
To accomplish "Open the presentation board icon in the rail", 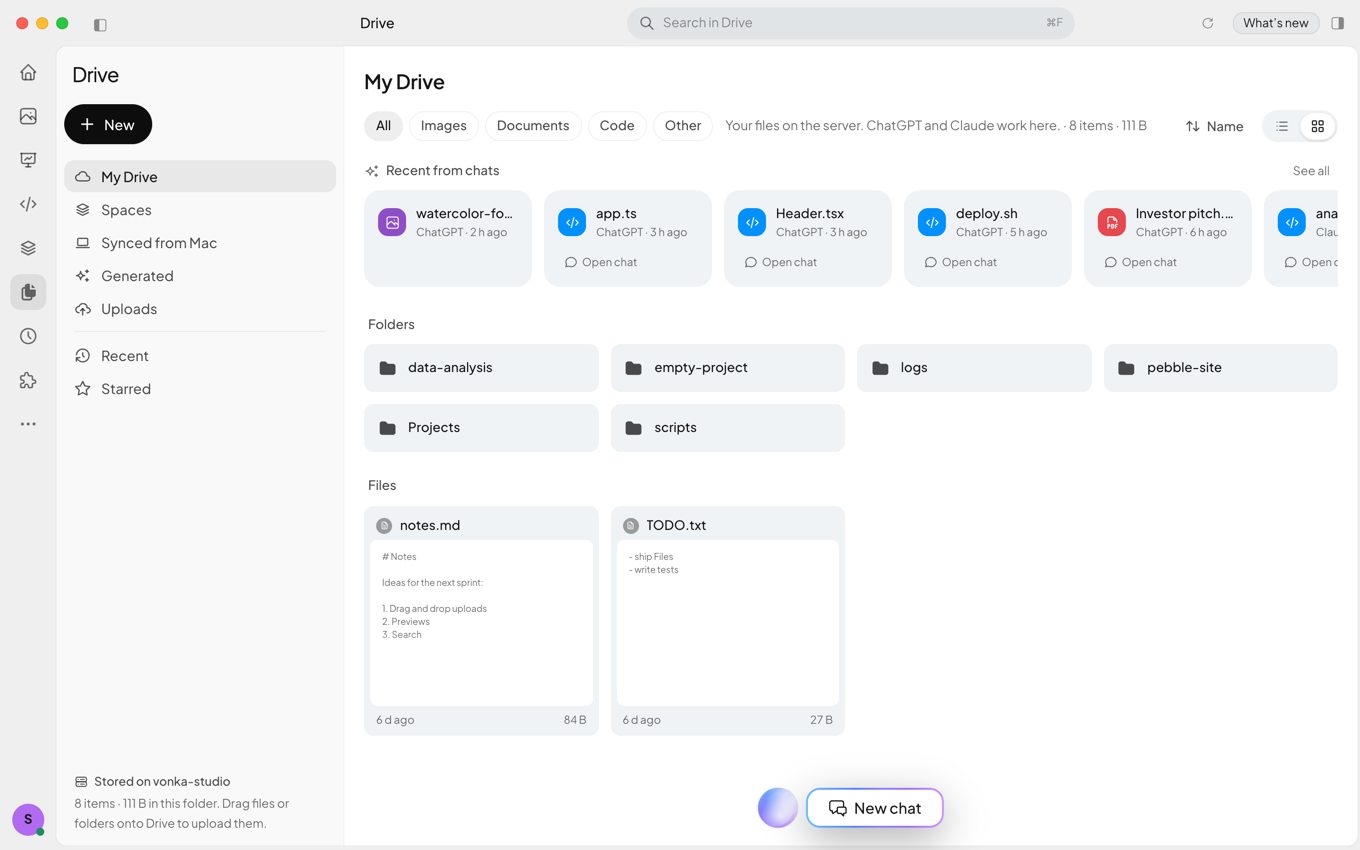I will pyautogui.click(x=28, y=160).
